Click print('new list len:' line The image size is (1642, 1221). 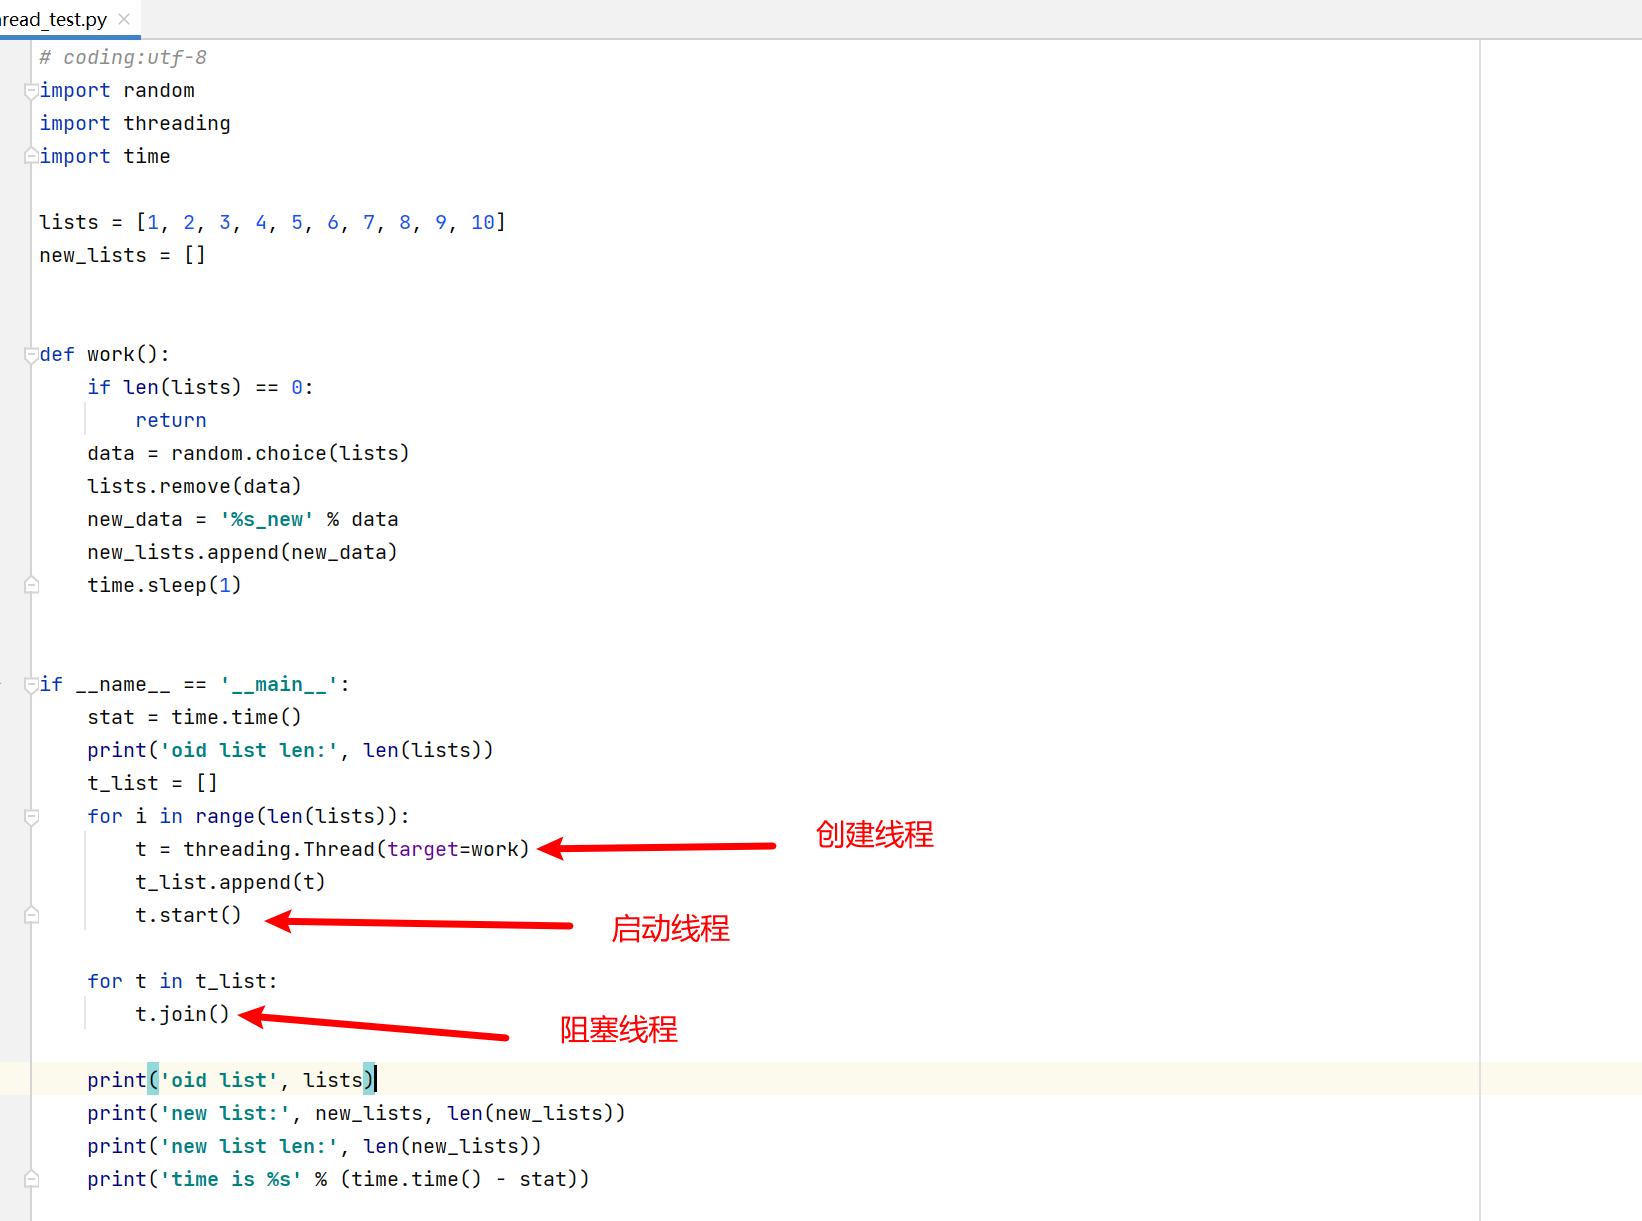[x=315, y=1146]
